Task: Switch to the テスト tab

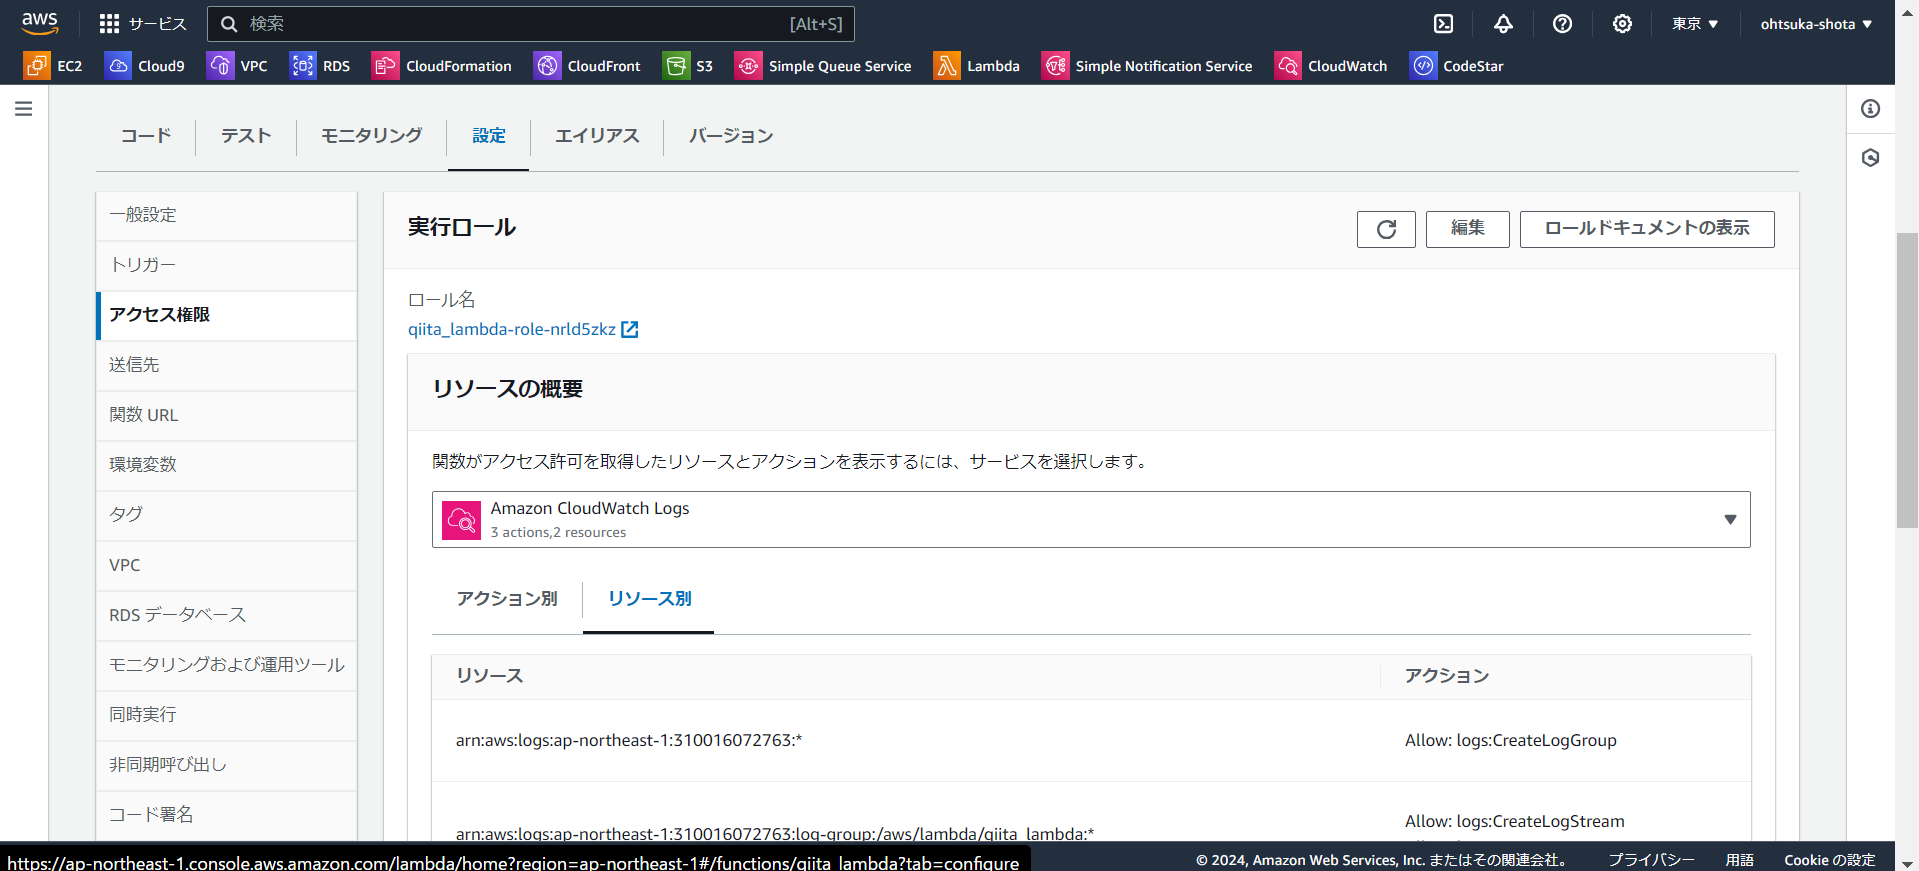Action: coord(246,136)
